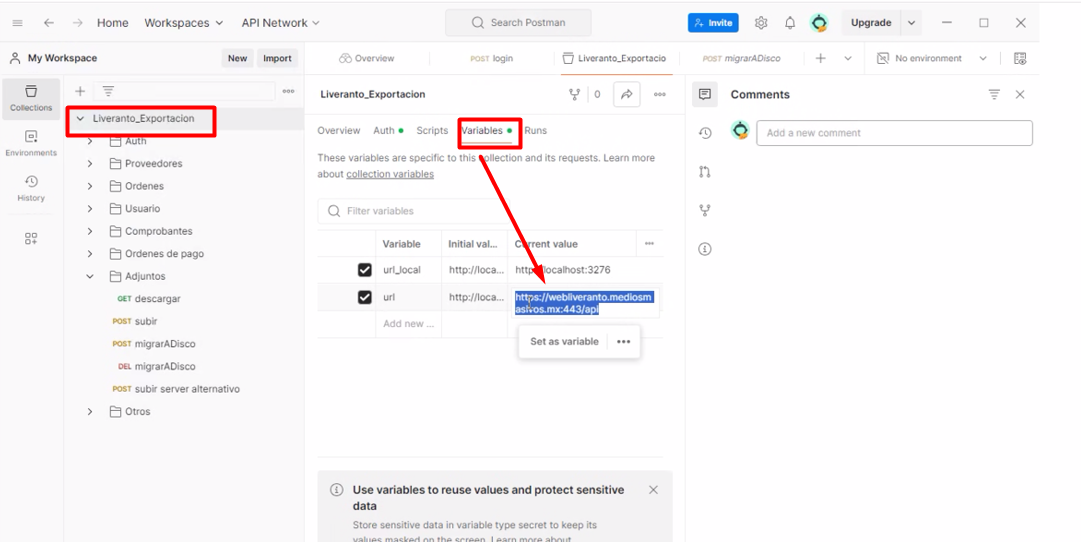Switch to the Overview request tab
This screenshot has width=1081, height=542.
367,59
